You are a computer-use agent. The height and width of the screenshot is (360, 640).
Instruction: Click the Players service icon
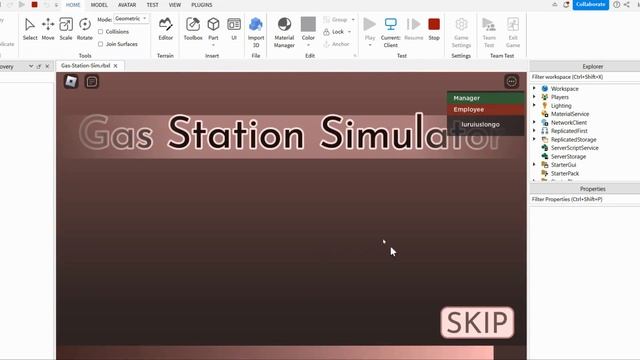[x=544, y=97]
